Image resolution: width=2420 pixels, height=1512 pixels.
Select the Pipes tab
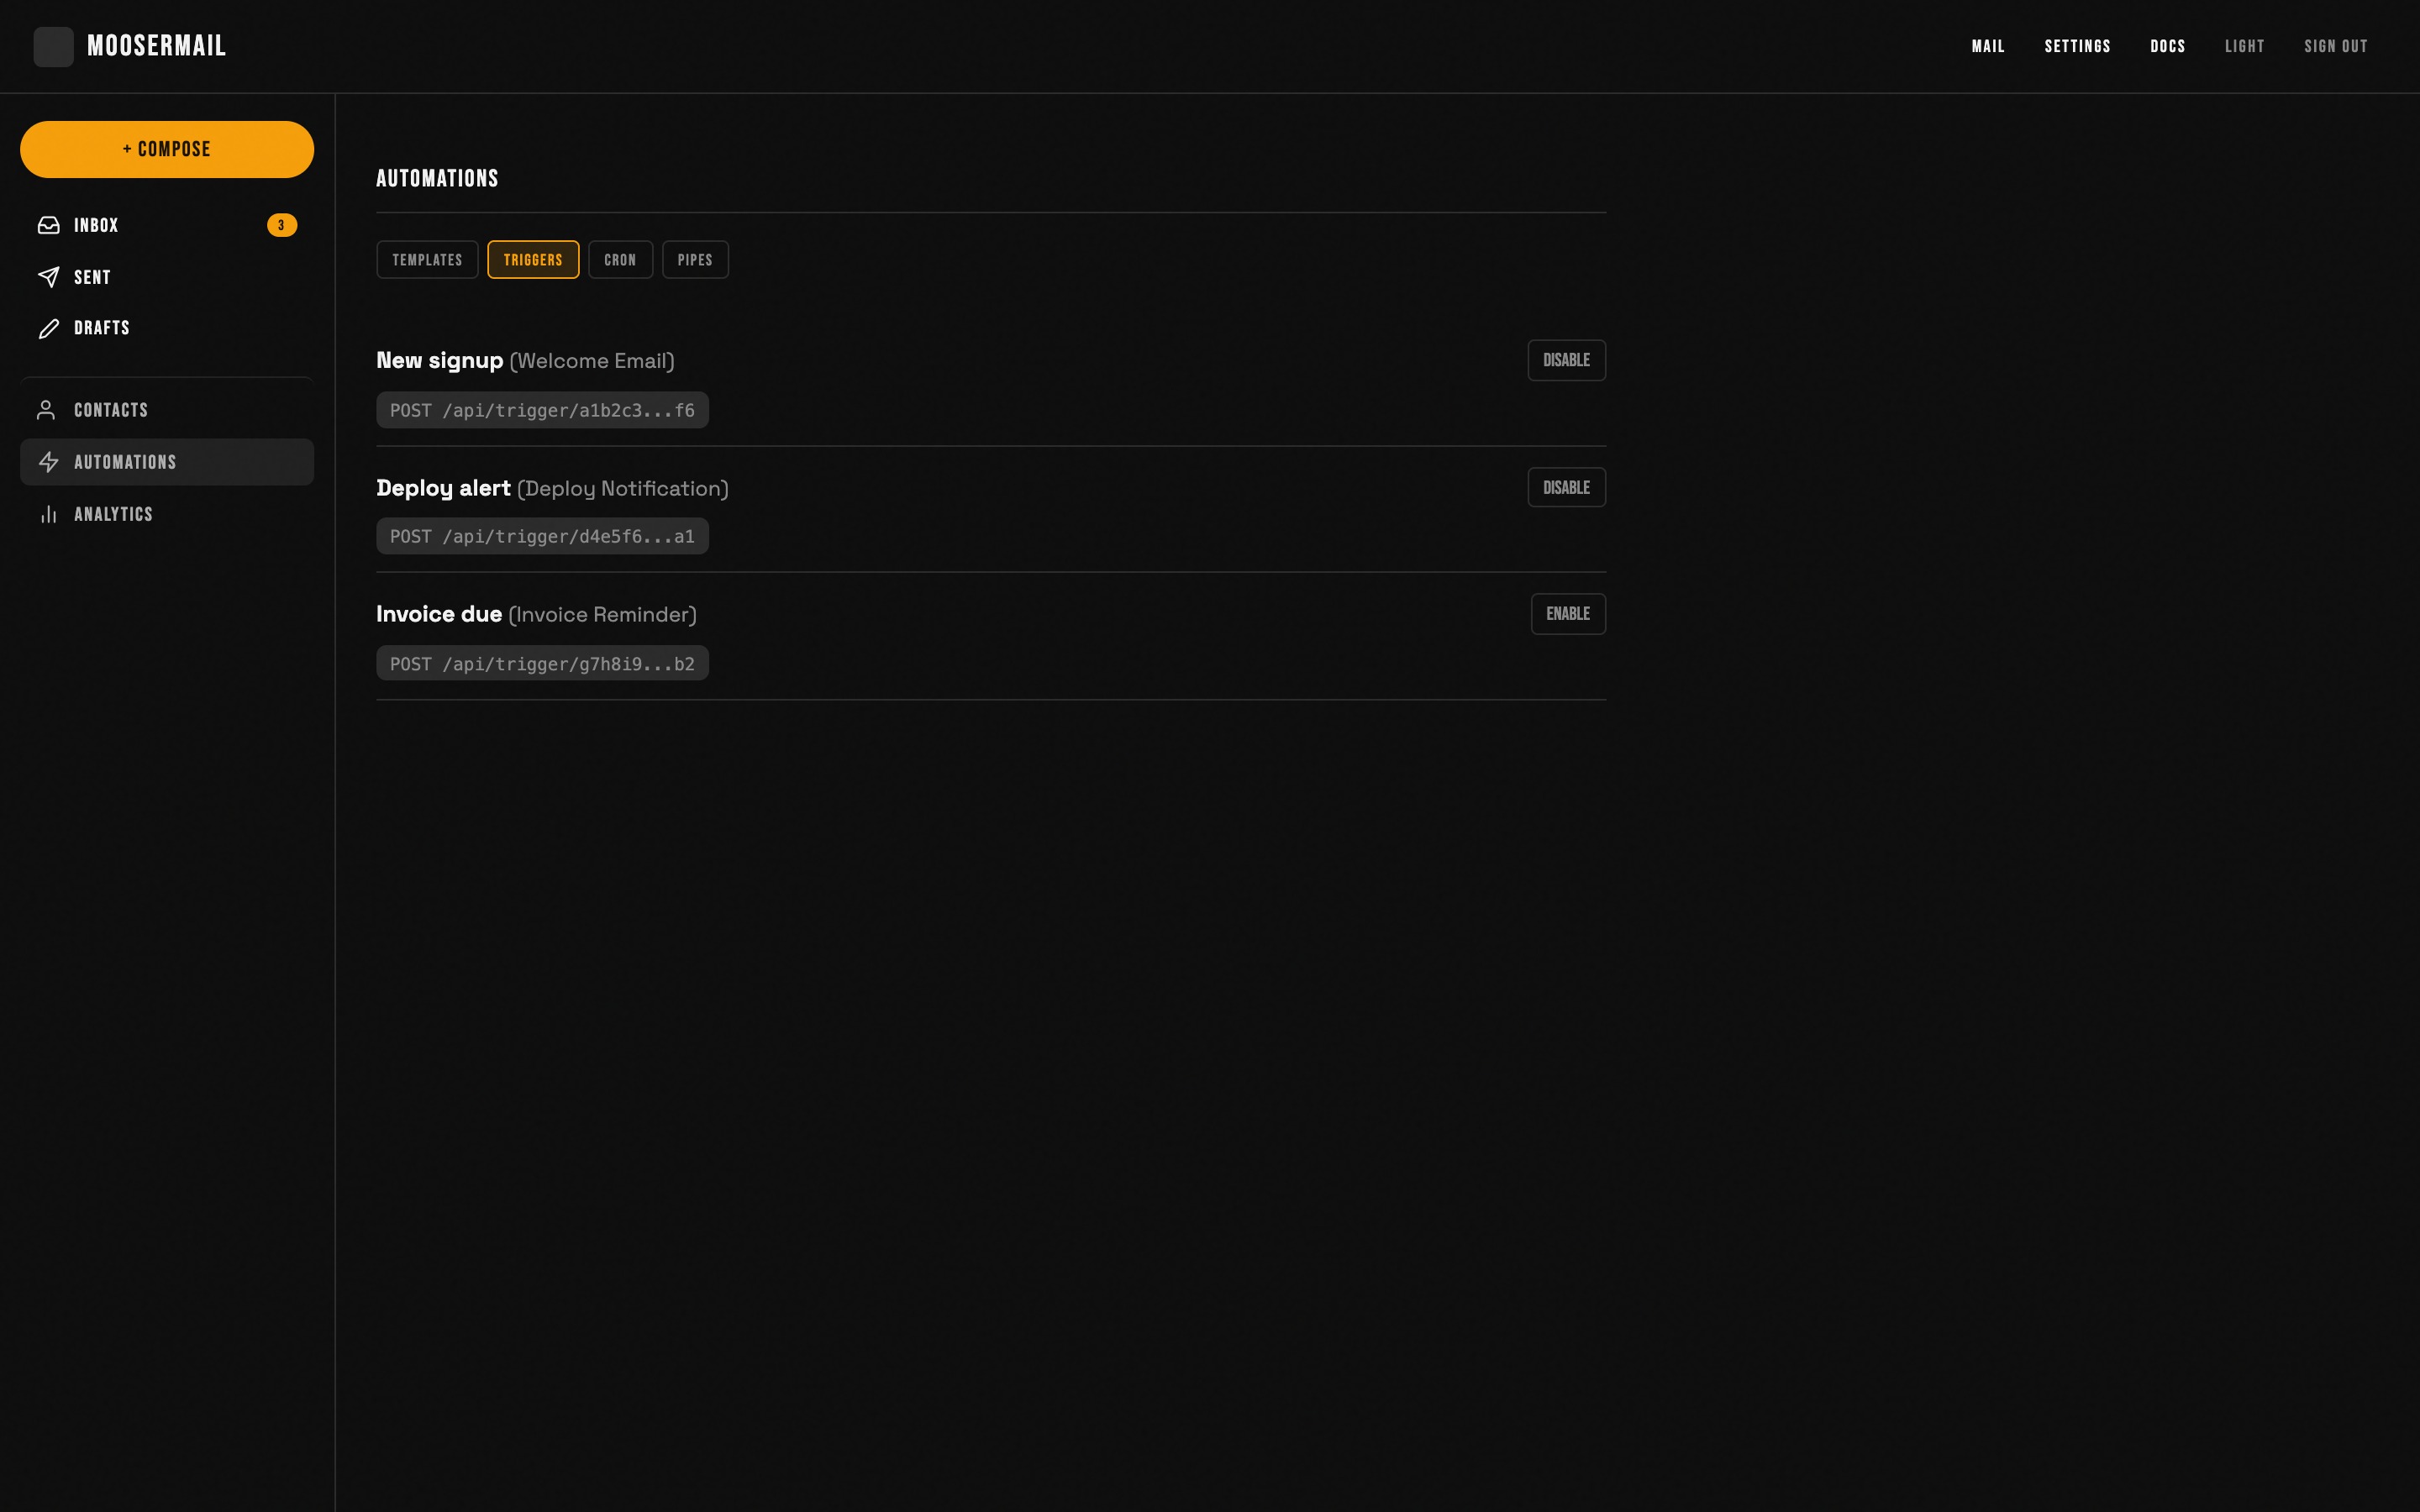695,260
